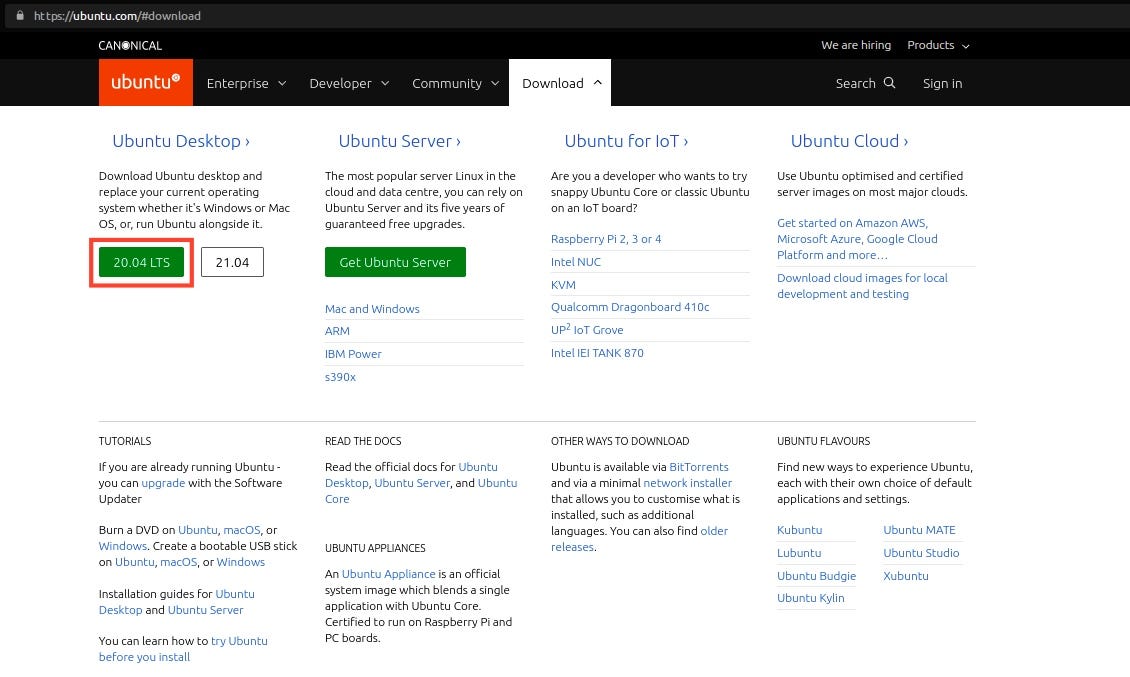Click the orange ubuntu logo
The image size is (1130, 677).
point(146,82)
